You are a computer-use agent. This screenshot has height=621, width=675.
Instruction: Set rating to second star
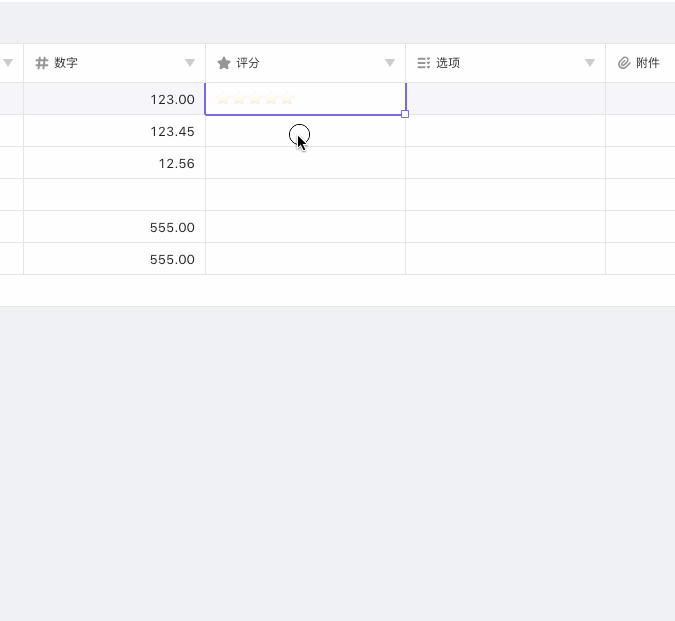239,99
